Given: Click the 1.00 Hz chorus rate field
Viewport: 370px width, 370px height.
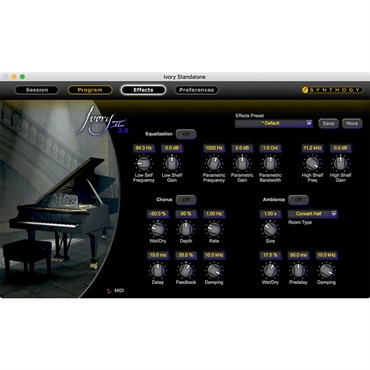Looking at the screenshot, I should [214, 214].
